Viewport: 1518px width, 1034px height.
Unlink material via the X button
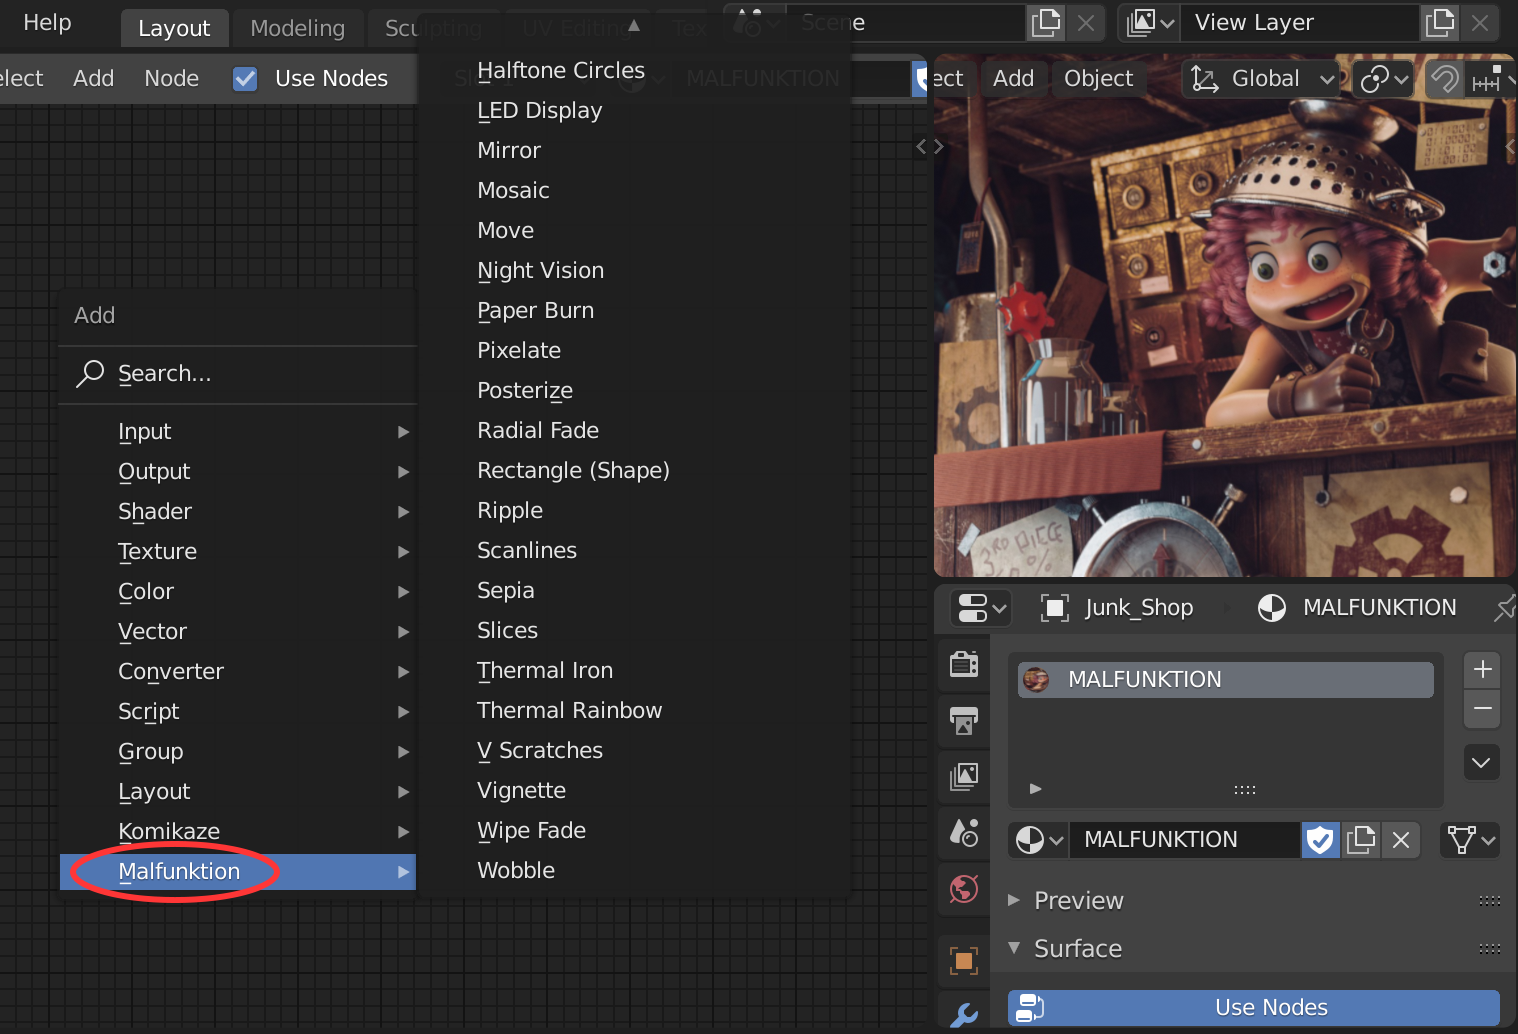[1400, 840]
